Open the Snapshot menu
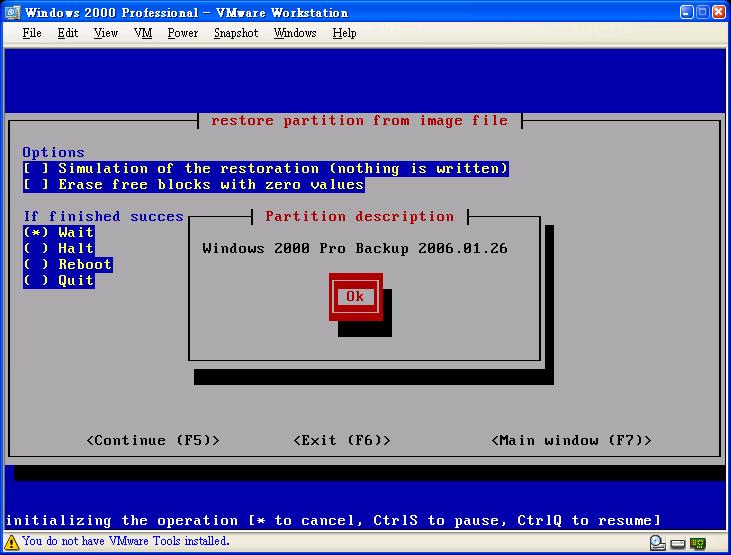Screen dimensions: 731x555 [236, 33]
